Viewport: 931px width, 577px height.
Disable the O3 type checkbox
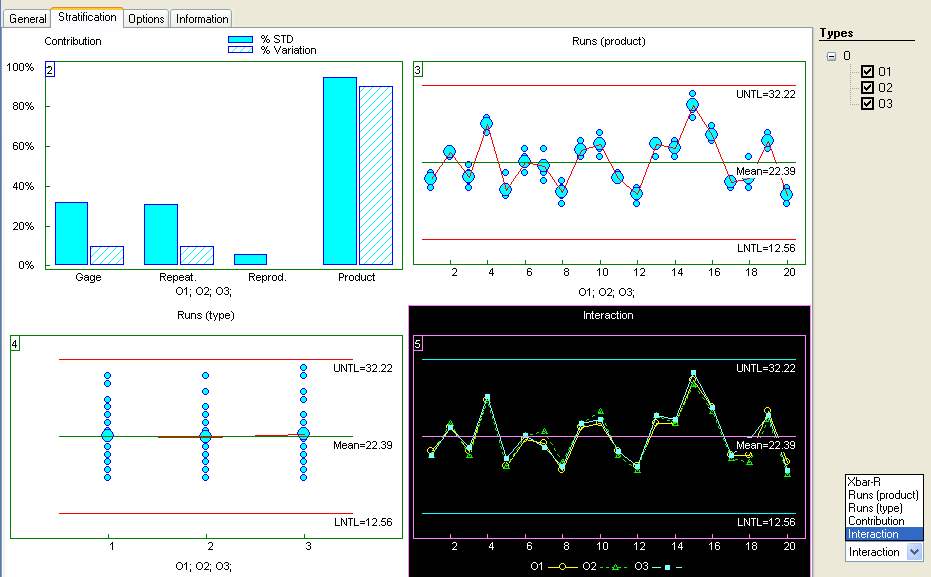[867, 104]
